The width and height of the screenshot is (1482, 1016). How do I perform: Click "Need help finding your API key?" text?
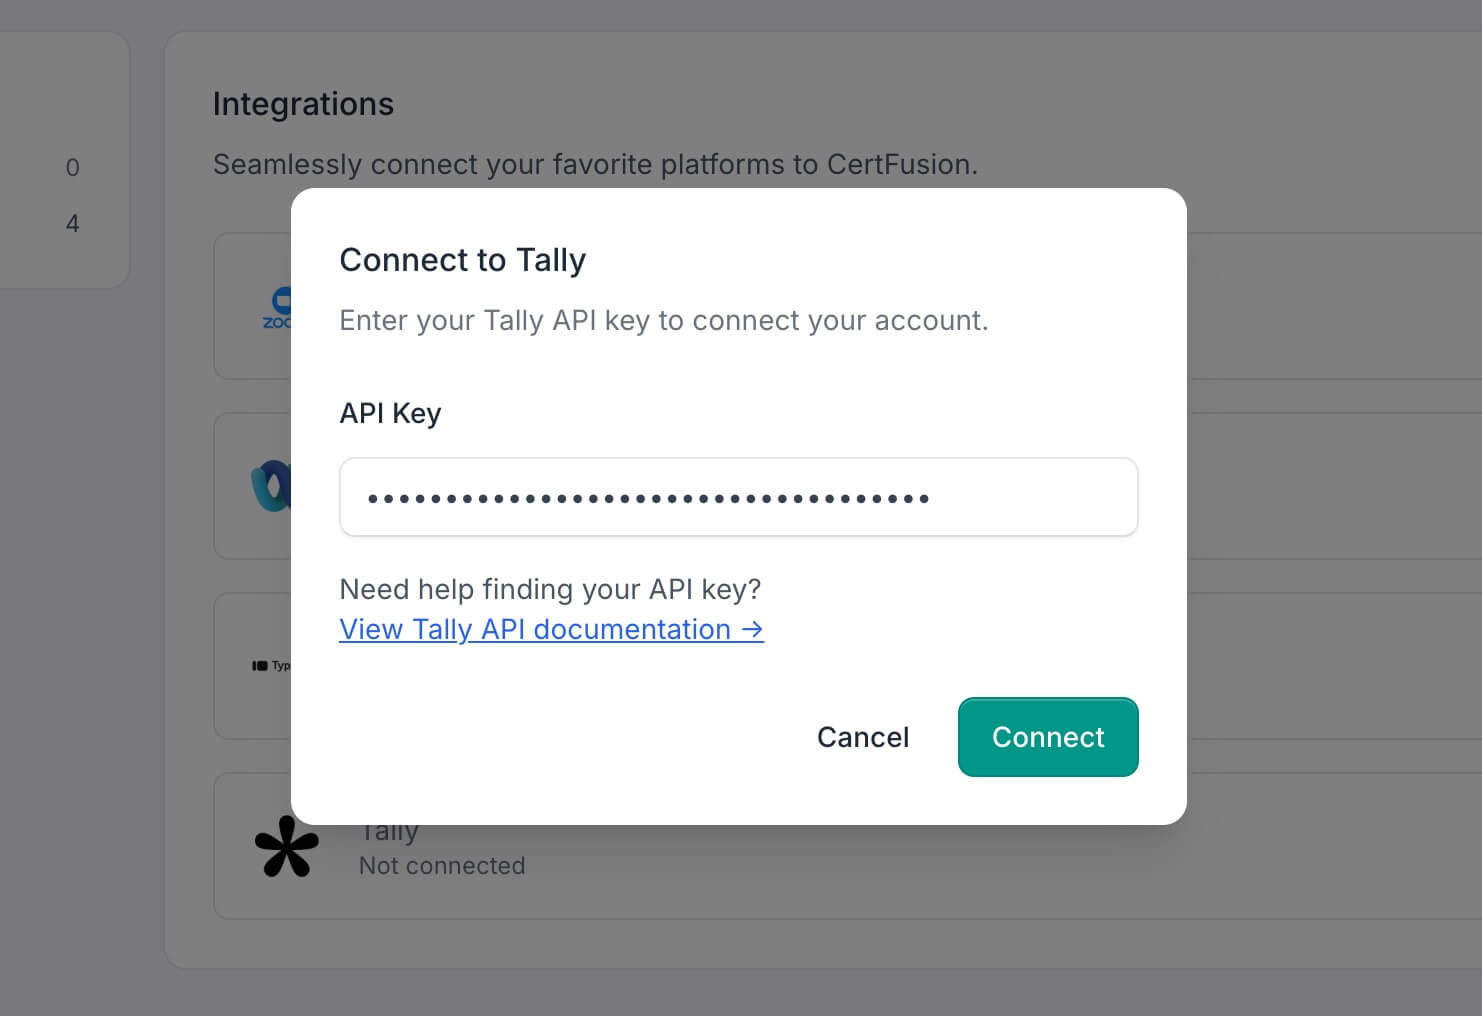tap(550, 589)
